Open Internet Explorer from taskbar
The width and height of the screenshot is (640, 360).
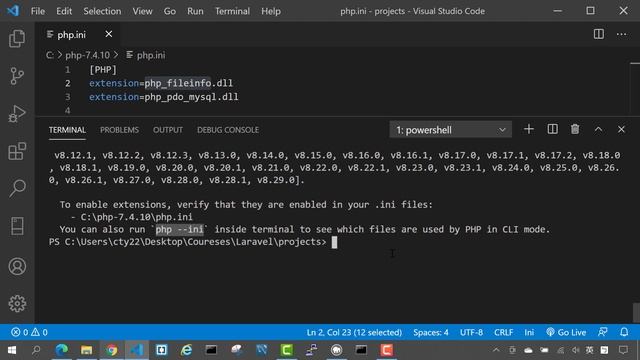pyautogui.click(x=187, y=350)
